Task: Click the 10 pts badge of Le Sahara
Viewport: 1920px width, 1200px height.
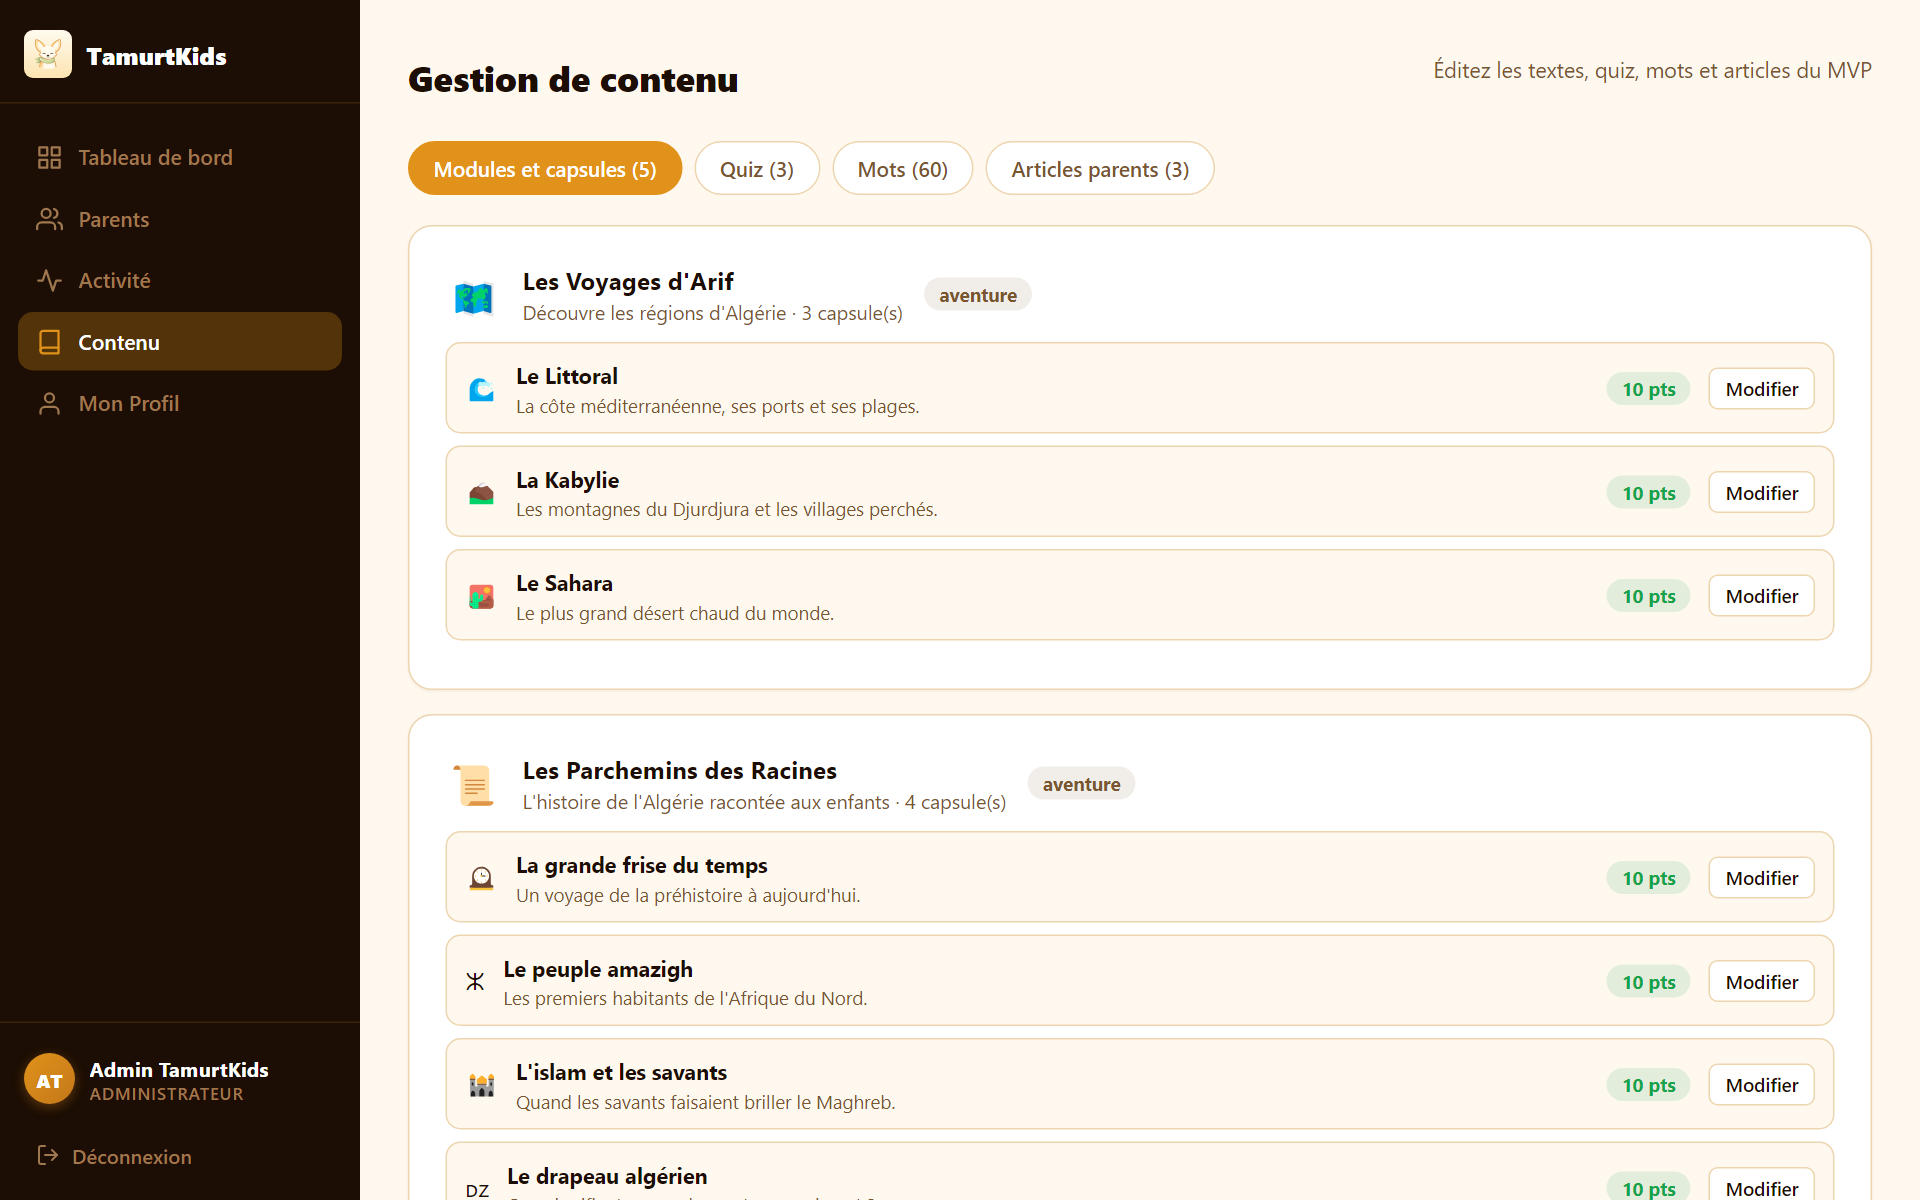Action: click(1648, 596)
